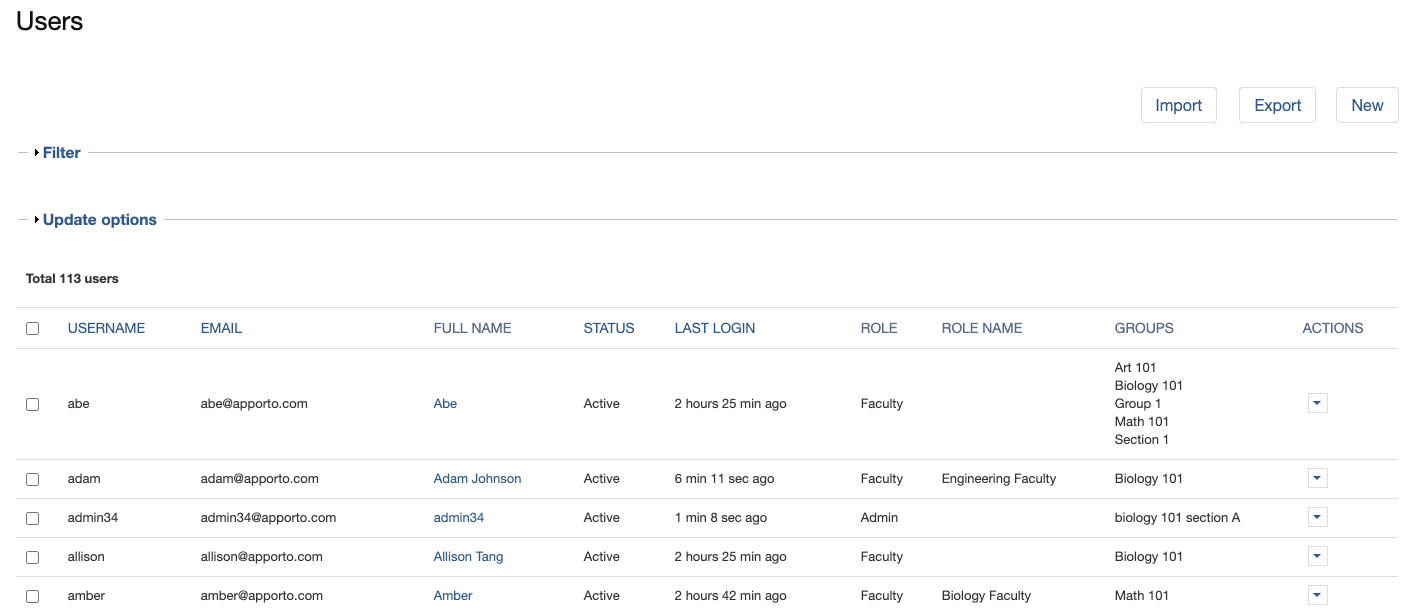Click the admin34@apporto.com email text
The image size is (1411, 613).
click(268, 518)
